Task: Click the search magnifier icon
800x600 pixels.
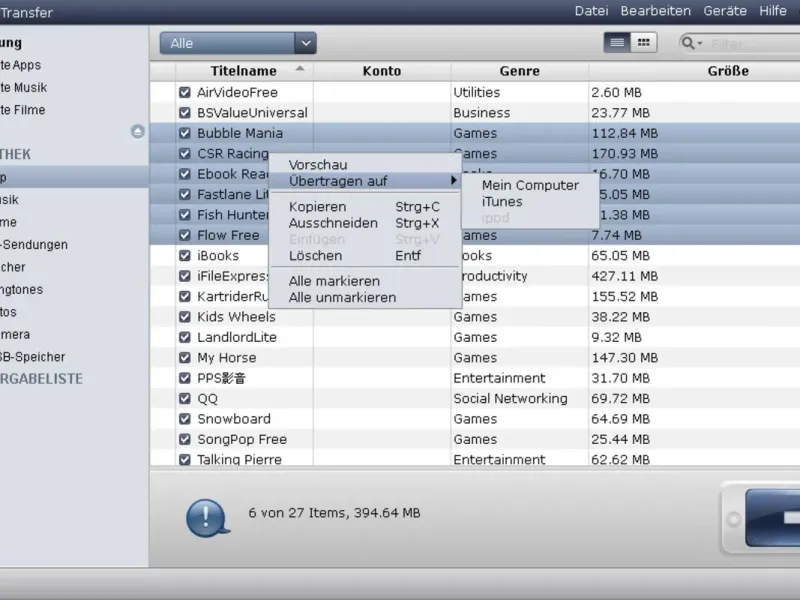Action: click(x=688, y=43)
